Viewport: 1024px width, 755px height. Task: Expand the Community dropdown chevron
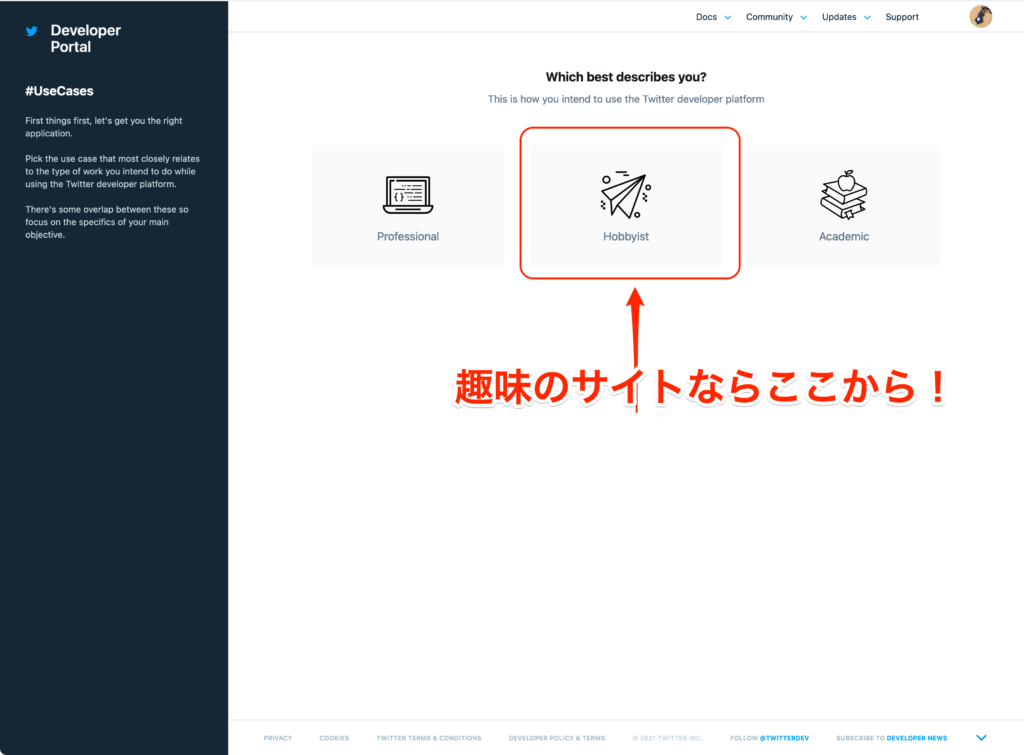coord(803,18)
